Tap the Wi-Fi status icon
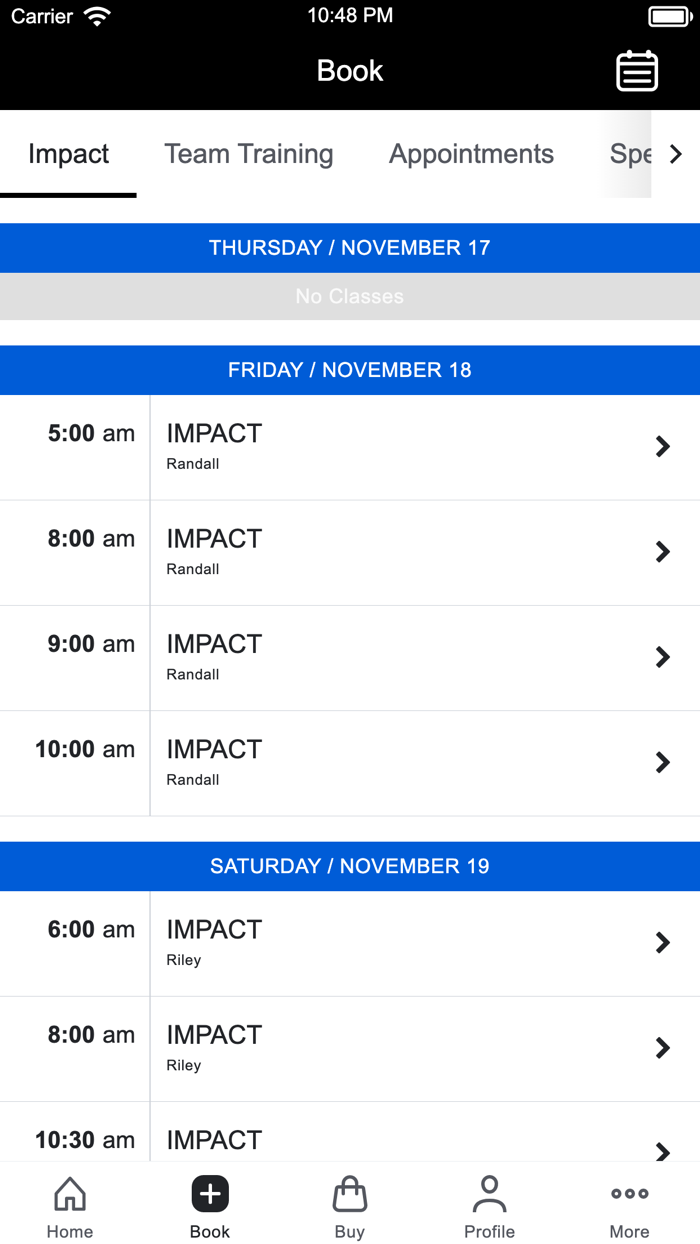Viewport: 700px width, 1244px height. point(97,16)
